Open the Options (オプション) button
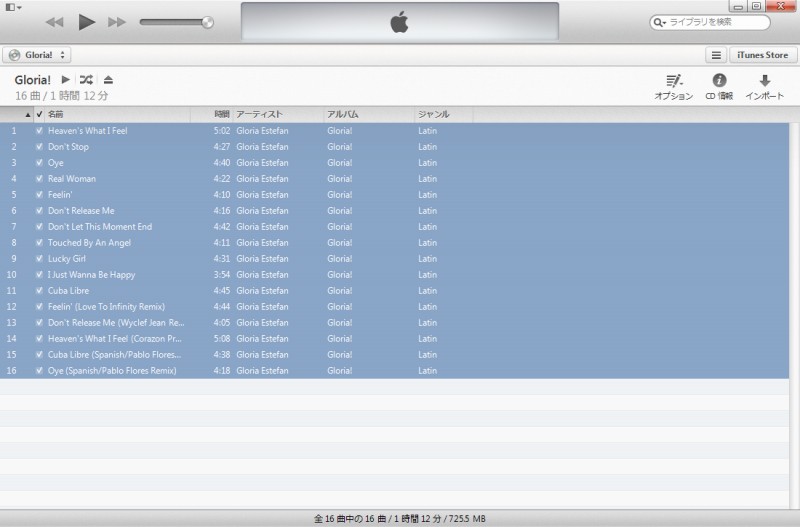This screenshot has width=800, height=527. (673, 87)
